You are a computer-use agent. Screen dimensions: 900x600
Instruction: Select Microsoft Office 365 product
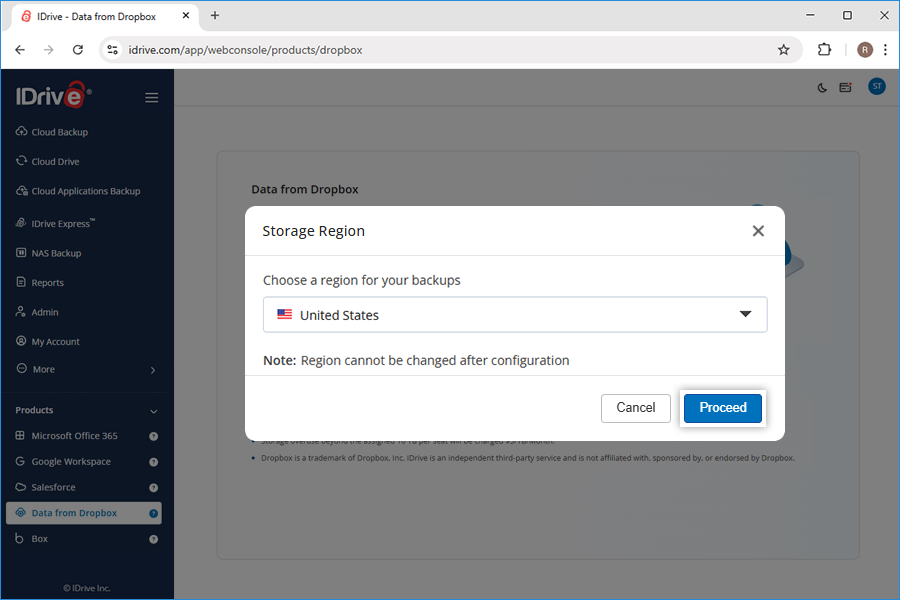click(74, 436)
